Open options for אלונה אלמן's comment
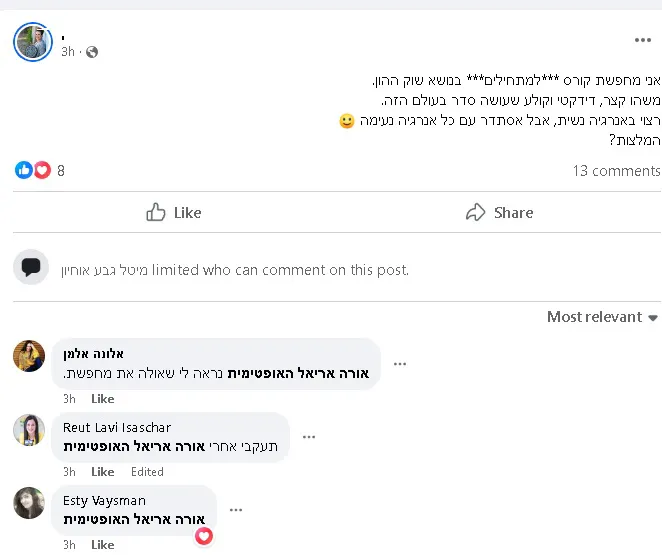Screen dimensions: 662x555 400,363
